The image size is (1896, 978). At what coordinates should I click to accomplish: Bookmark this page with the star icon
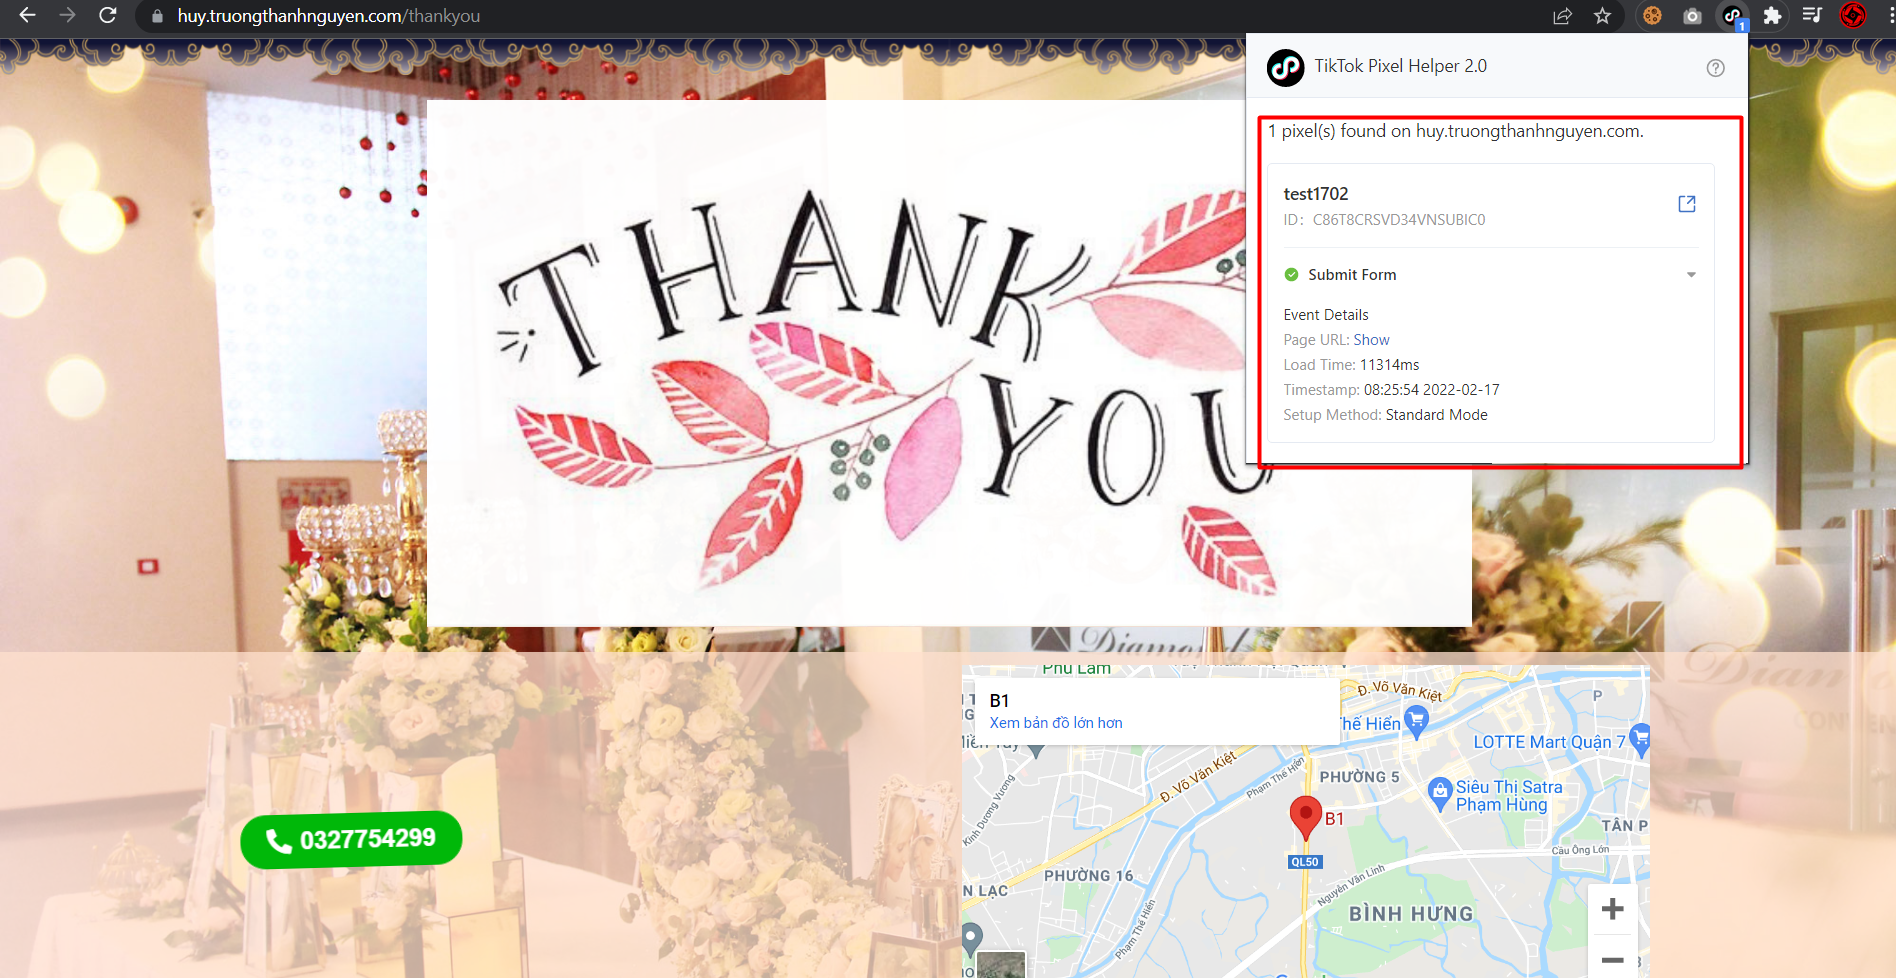1602,16
